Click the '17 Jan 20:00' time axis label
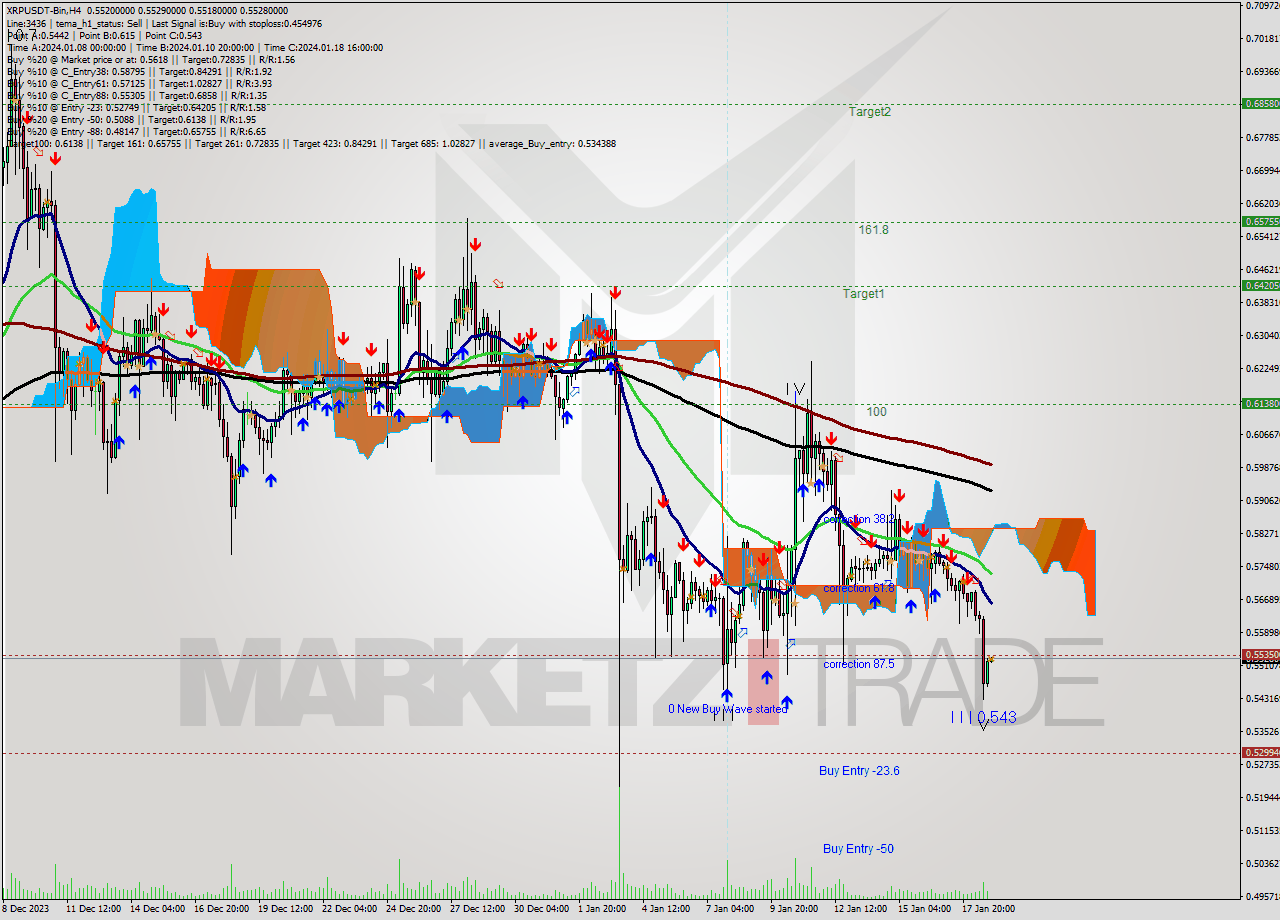The height and width of the screenshot is (920, 1280). pos(988,909)
